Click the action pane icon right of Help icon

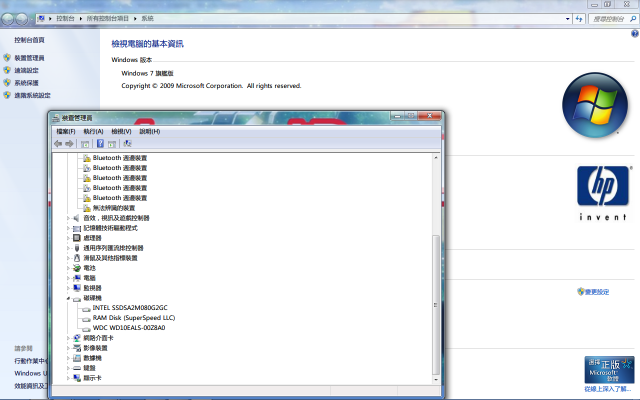[x=112, y=144]
